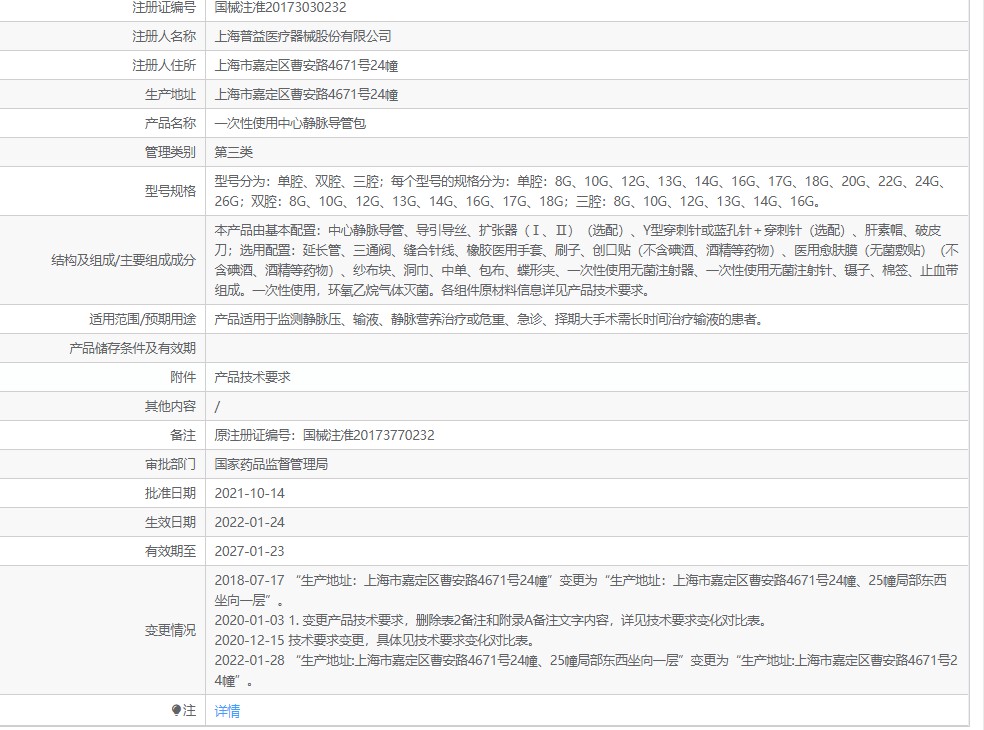Viewport: 984px width, 730px height.
Task: Click the 注册人住所 row label
Action: [x=164, y=65]
